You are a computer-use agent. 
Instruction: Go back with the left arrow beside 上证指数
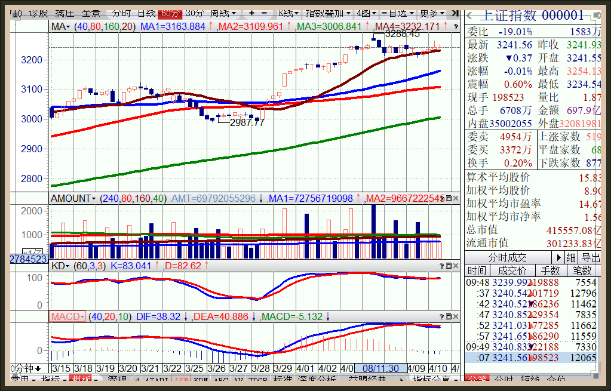coord(470,16)
